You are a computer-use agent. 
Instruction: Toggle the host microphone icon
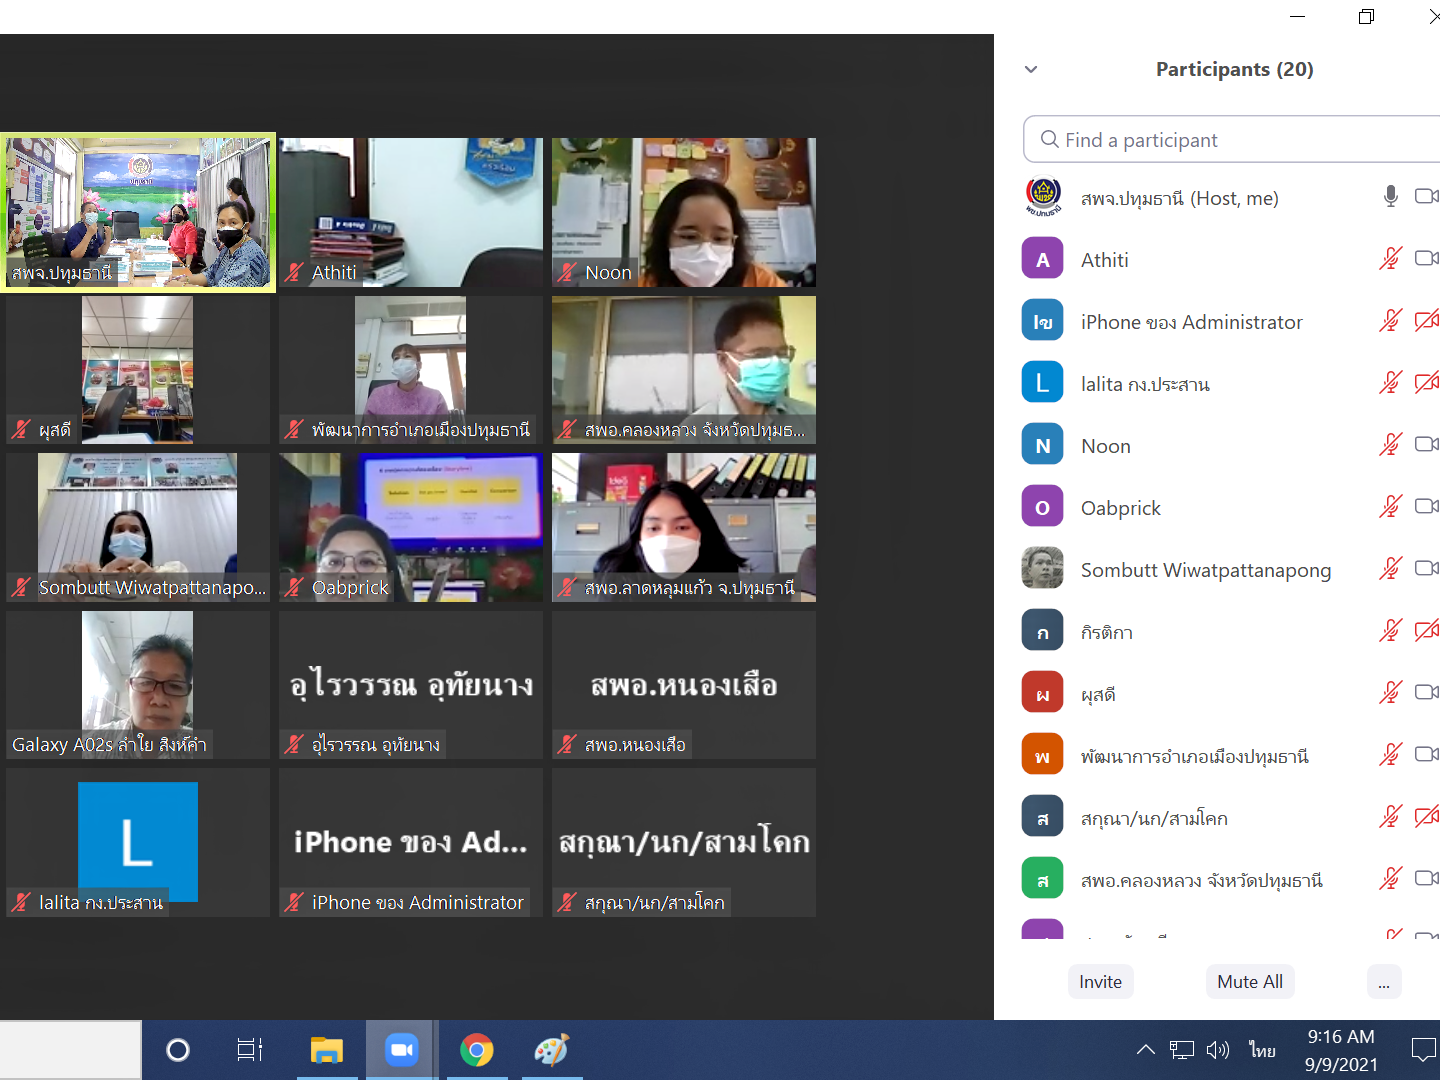pos(1390,197)
